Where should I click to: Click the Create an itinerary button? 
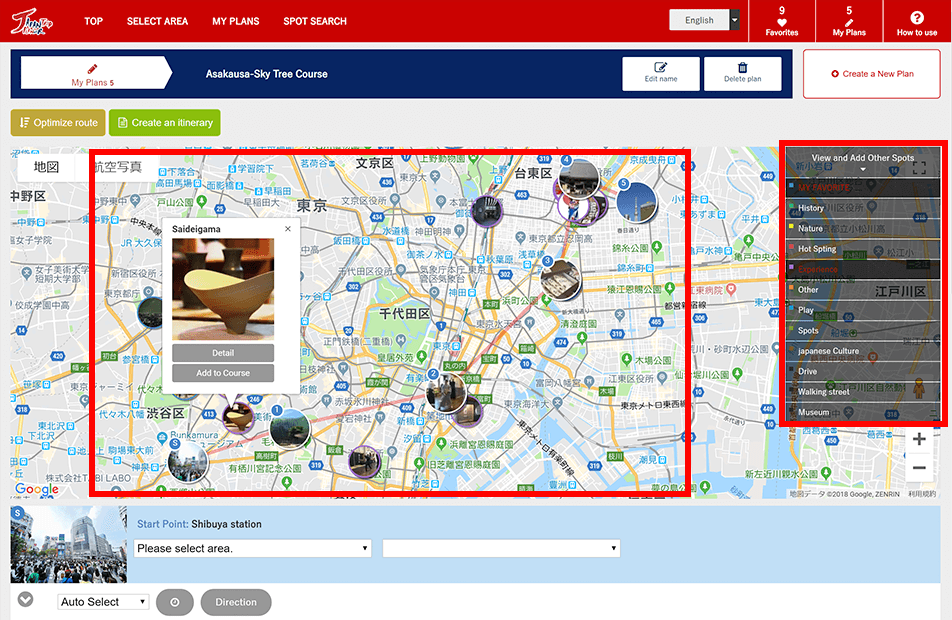pos(165,123)
